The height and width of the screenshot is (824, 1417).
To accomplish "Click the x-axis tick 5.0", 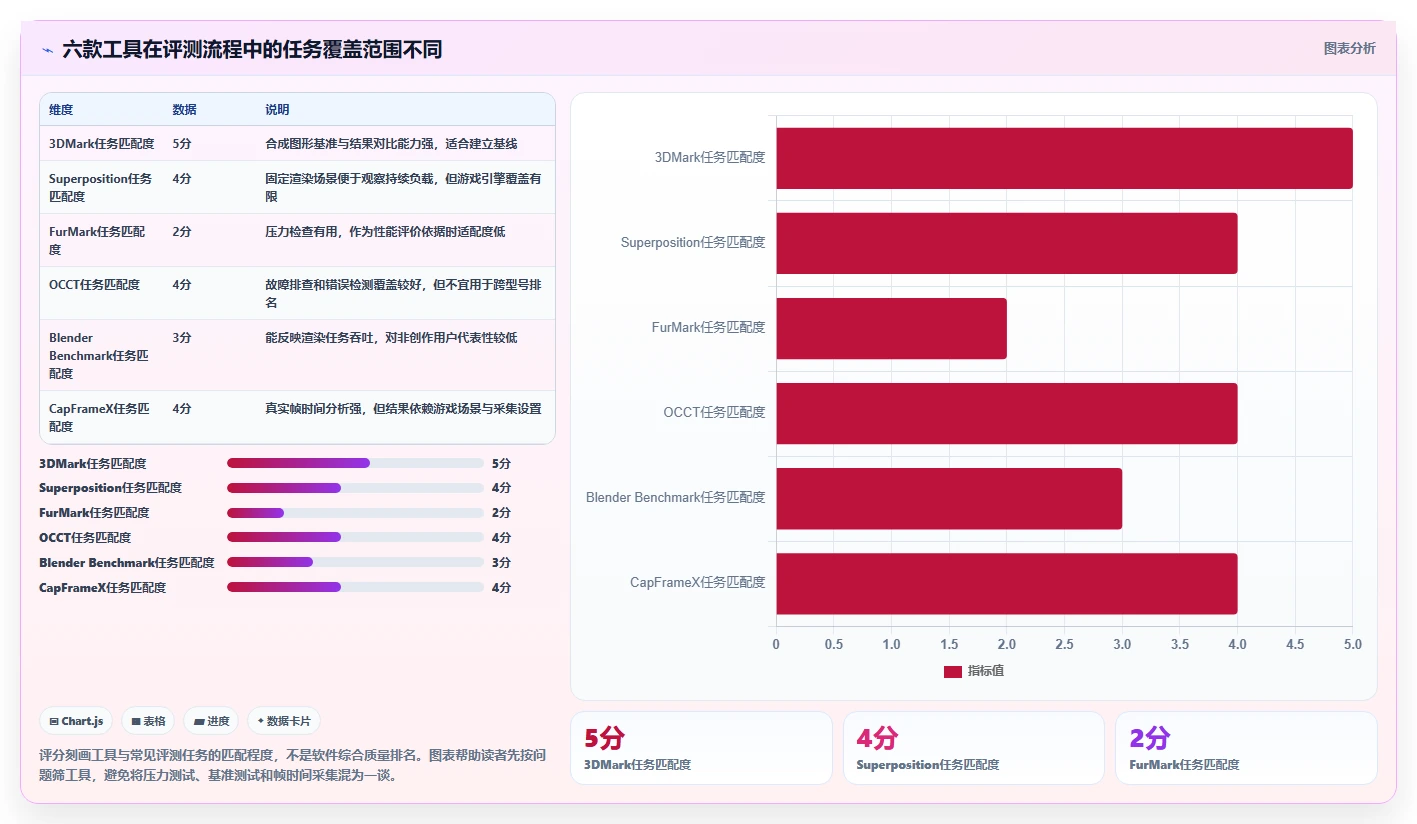I will 1353,645.
